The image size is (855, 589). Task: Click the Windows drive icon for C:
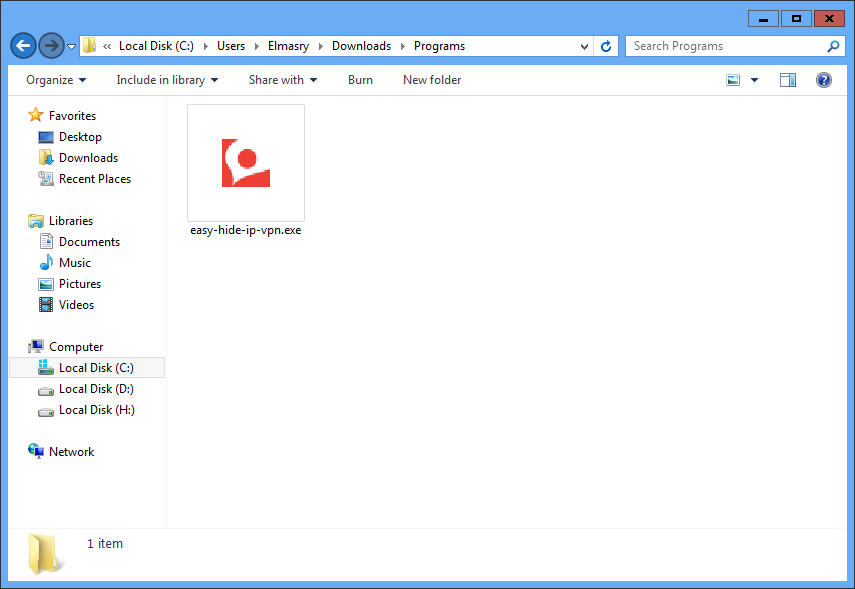[46, 367]
